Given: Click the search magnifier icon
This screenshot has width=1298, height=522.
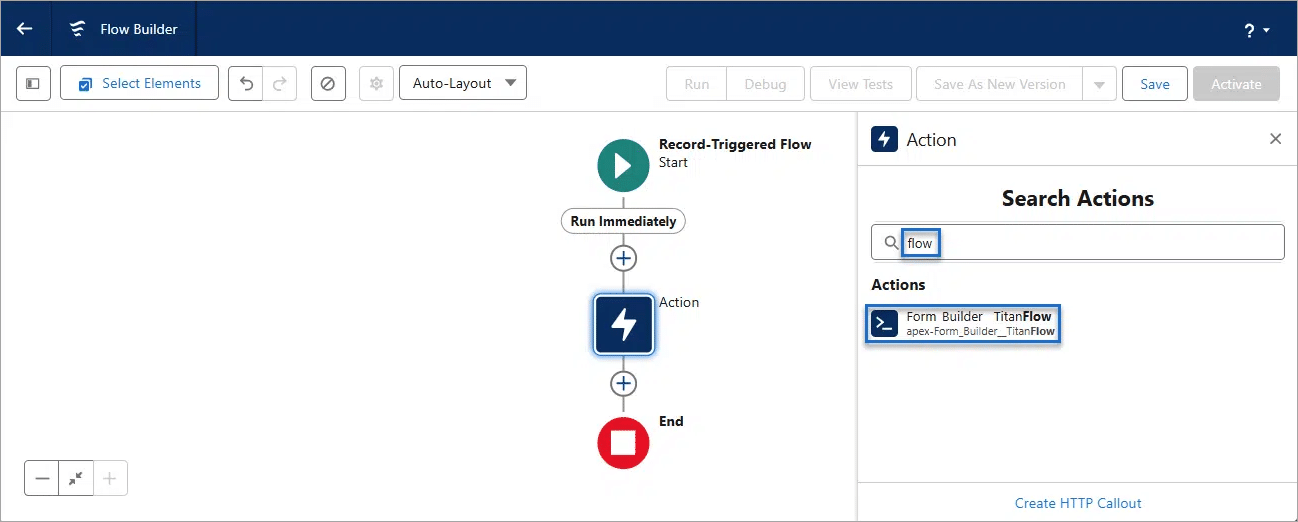Looking at the screenshot, I should (x=891, y=243).
